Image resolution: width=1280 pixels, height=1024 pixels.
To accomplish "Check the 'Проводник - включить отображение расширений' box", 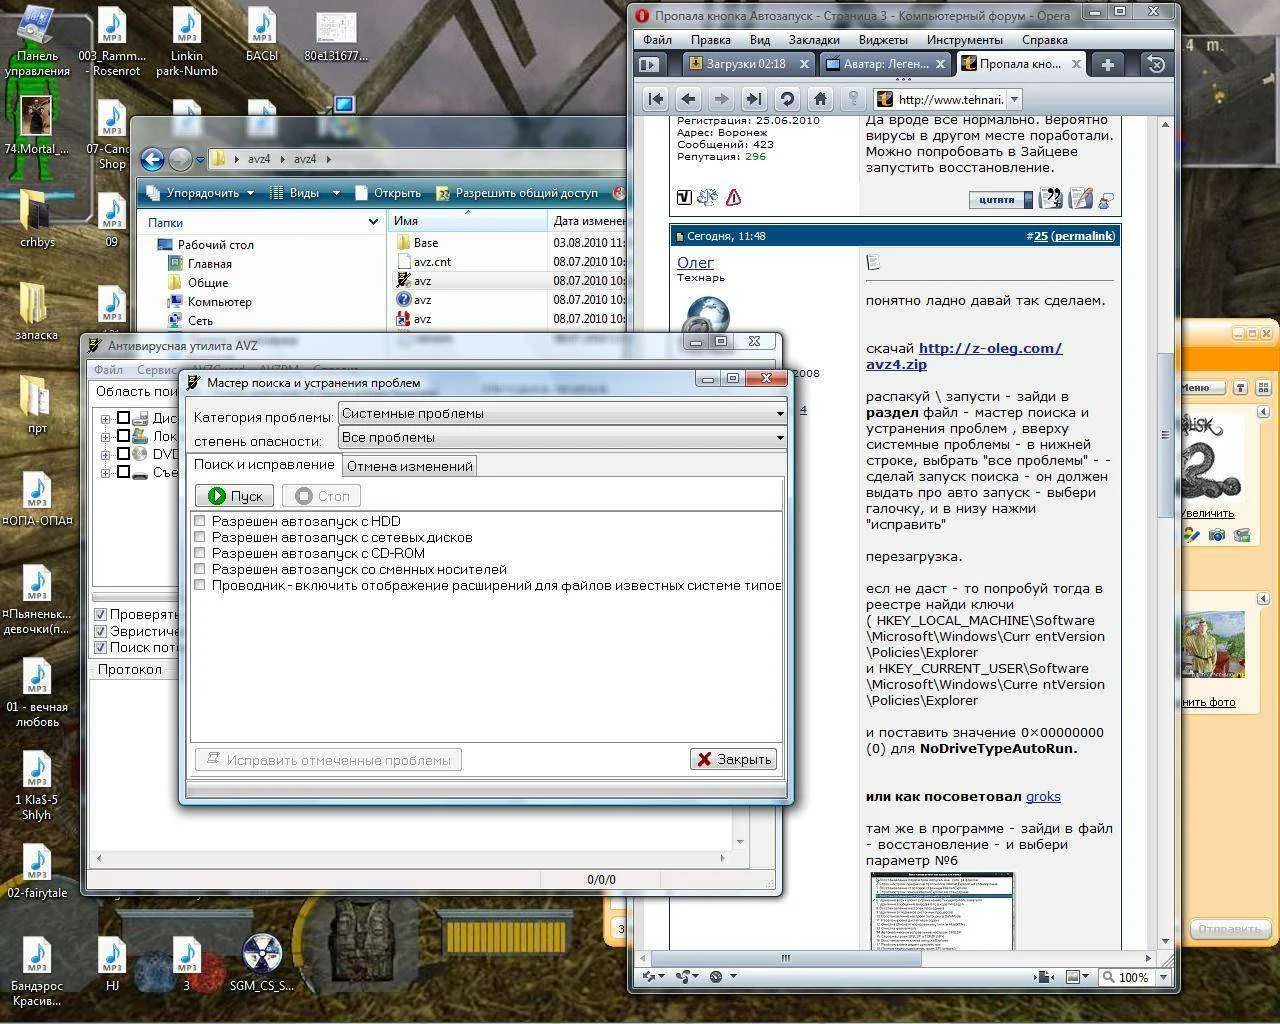I will [x=200, y=585].
